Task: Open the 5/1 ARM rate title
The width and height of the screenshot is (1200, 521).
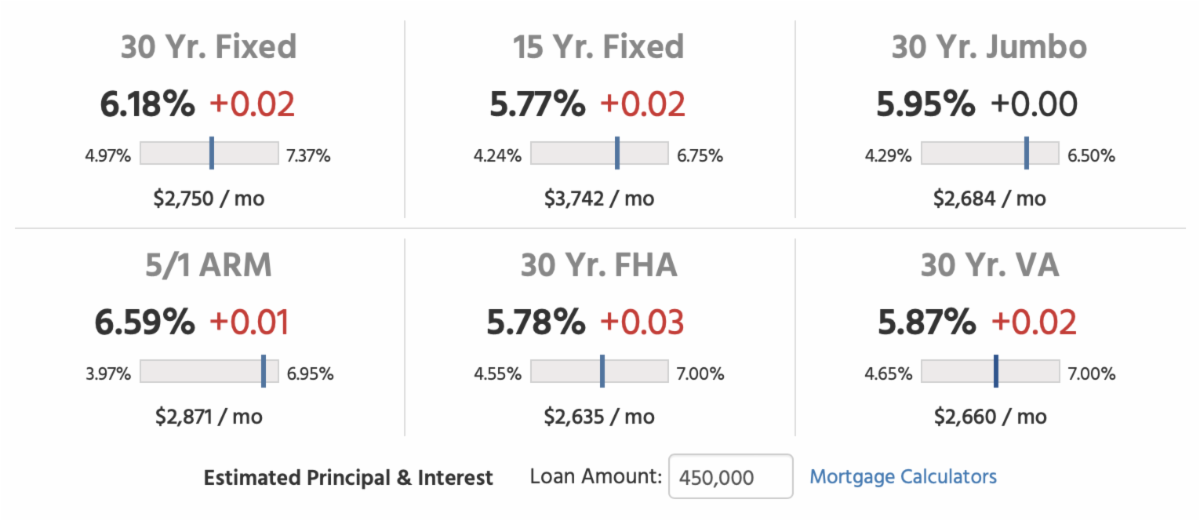Action: [x=208, y=265]
